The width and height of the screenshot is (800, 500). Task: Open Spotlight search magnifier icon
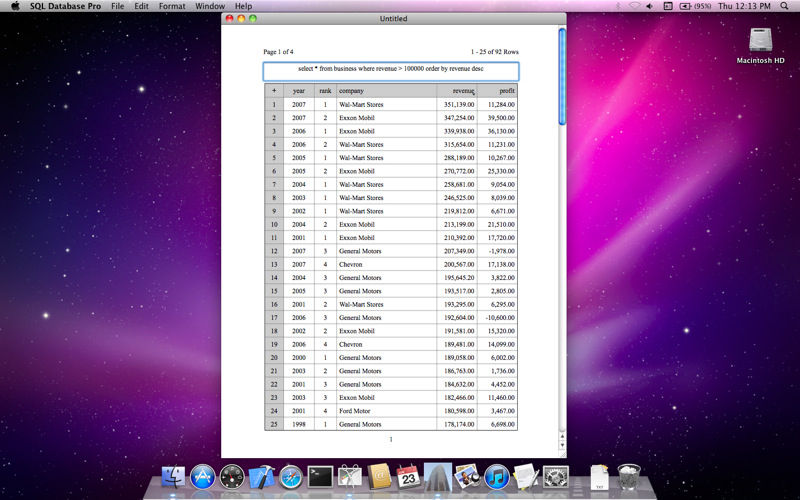[784, 6]
